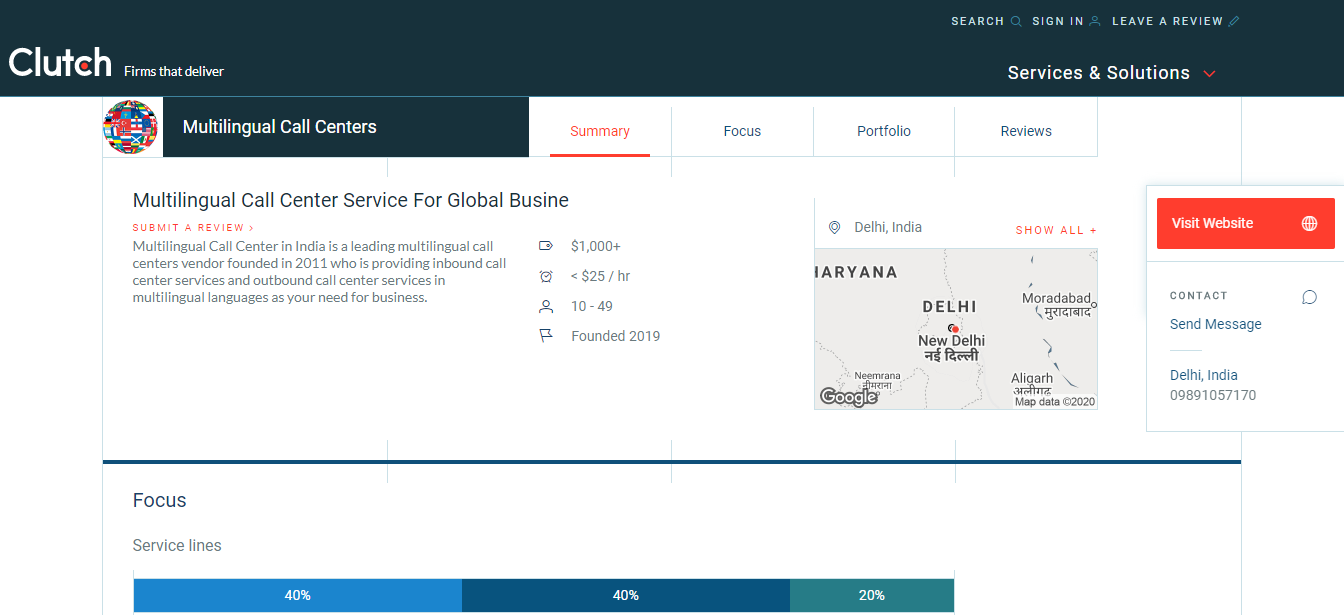
Task: Click the Moradabad label on the map
Action: point(1056,298)
